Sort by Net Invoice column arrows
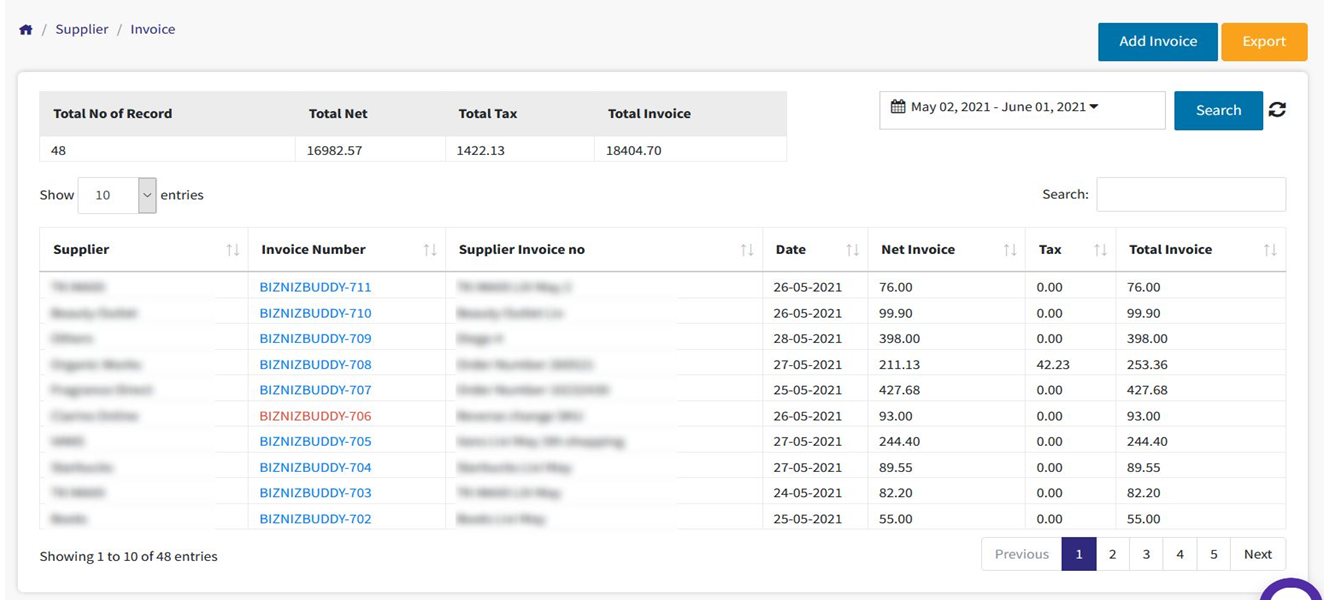The image size is (1337, 609). click(1010, 250)
